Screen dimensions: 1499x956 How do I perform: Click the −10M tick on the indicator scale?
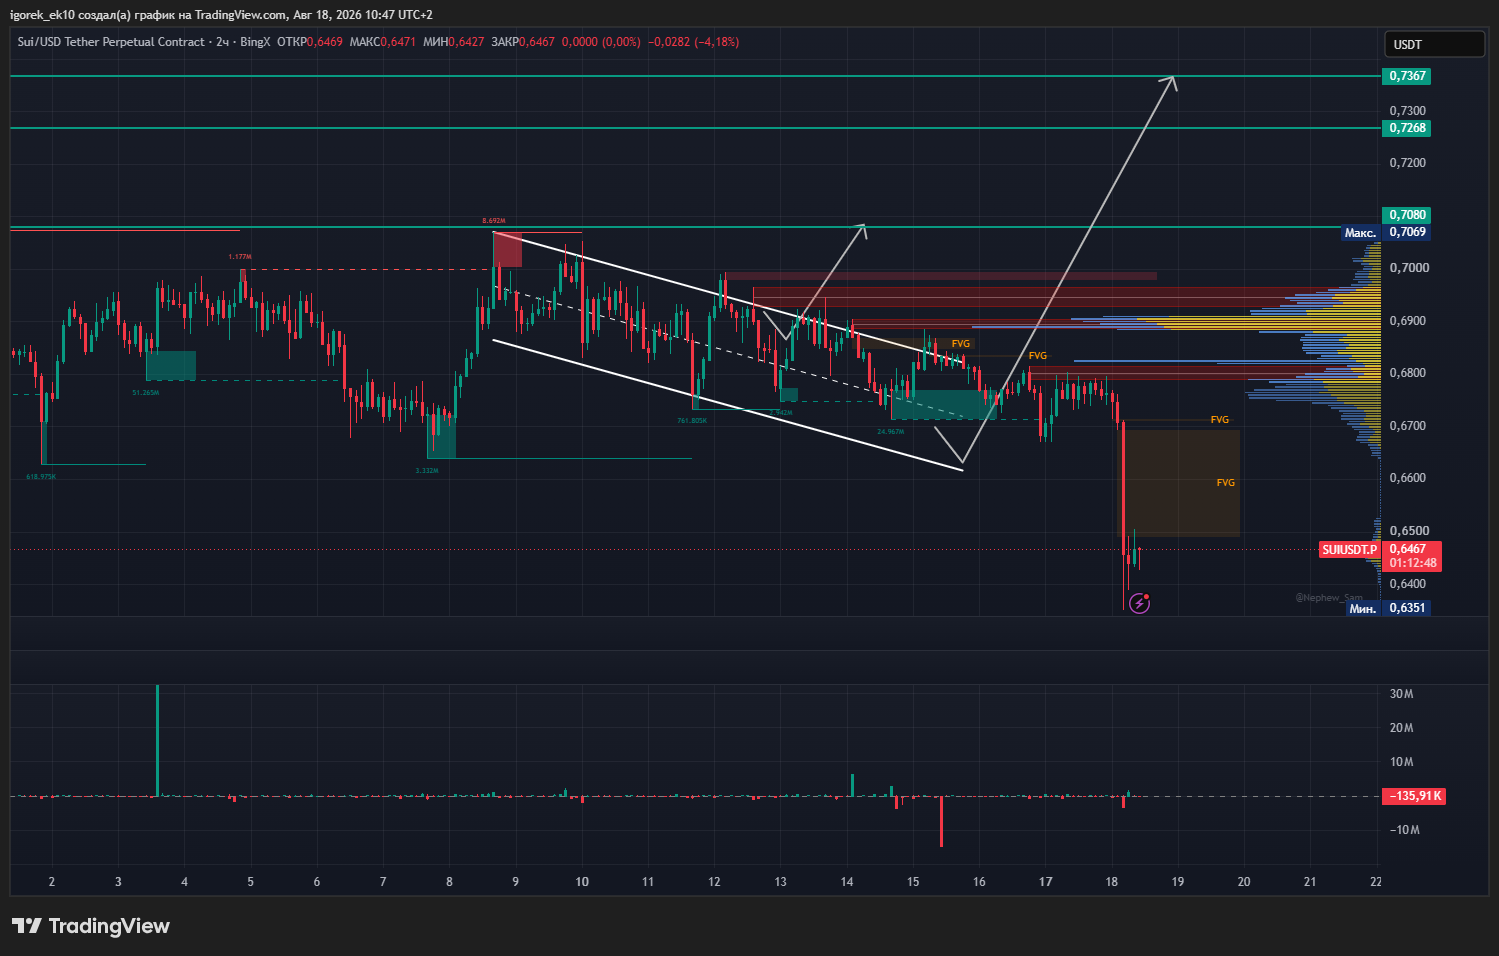coord(1404,830)
